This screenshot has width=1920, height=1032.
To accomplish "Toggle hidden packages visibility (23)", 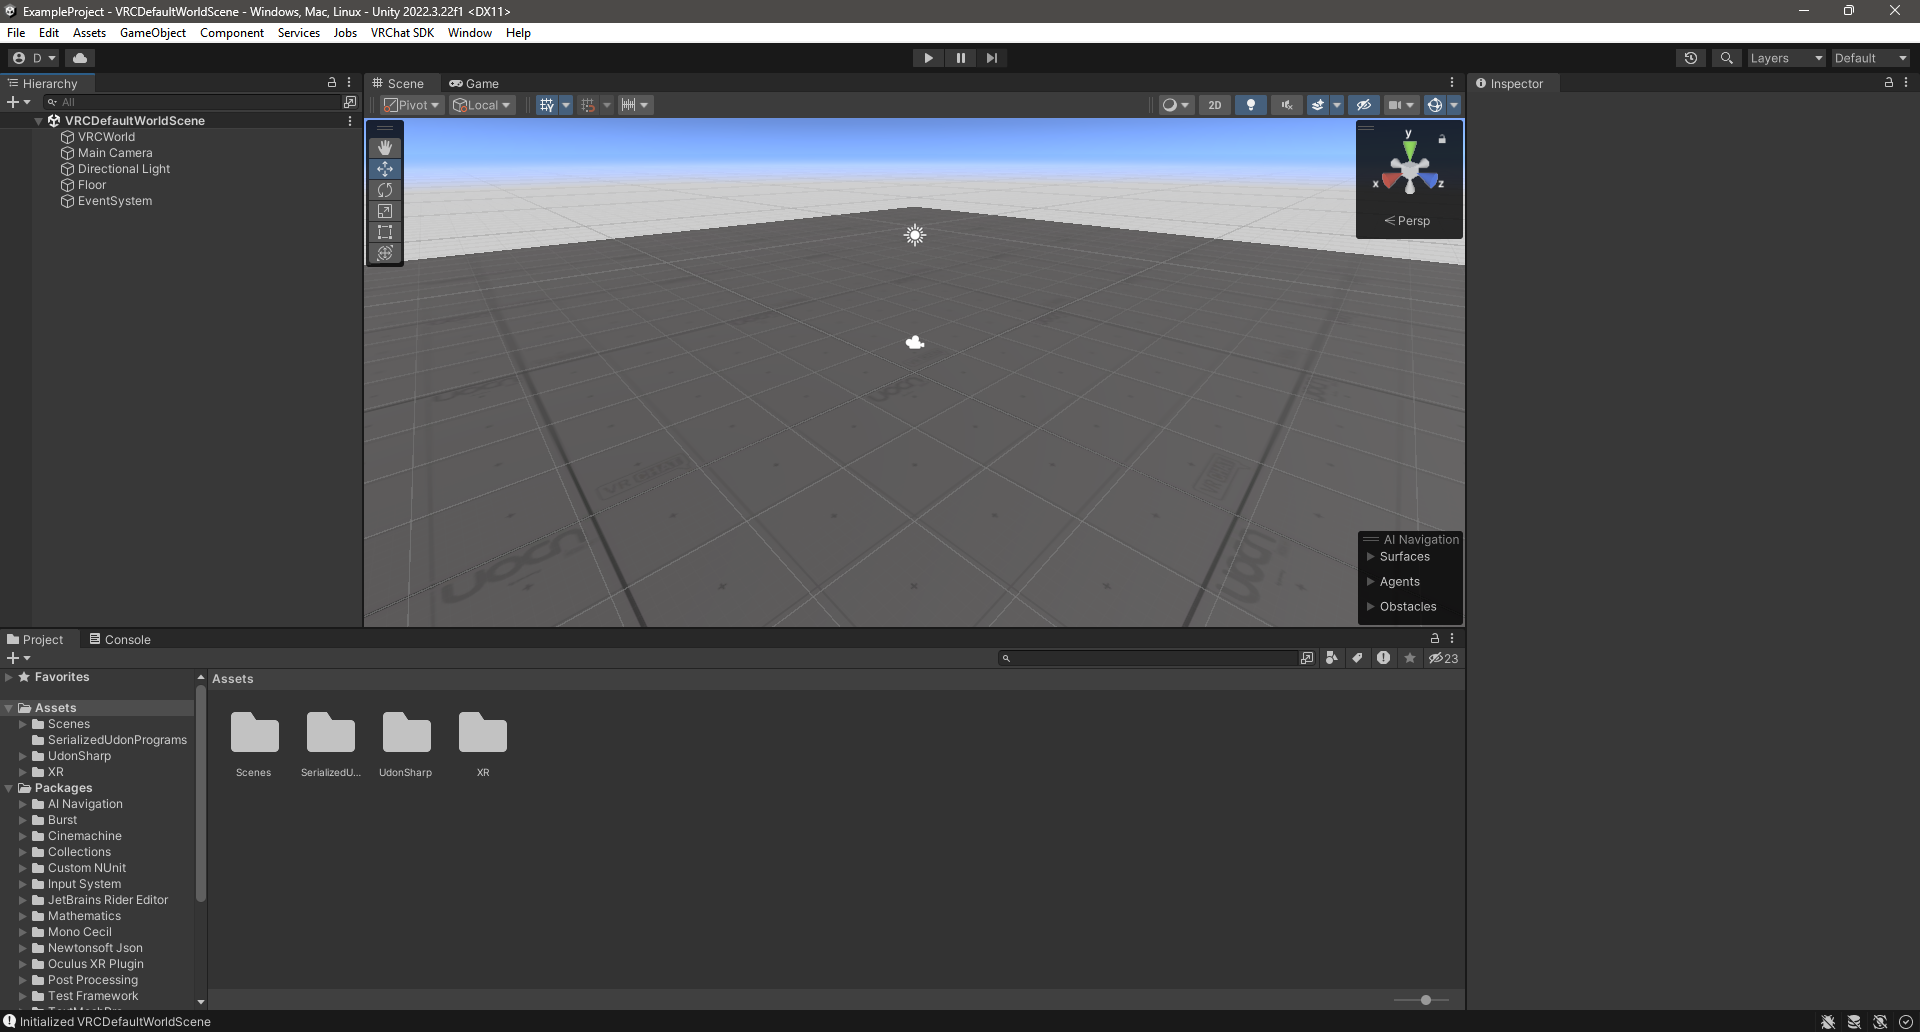I will pyautogui.click(x=1443, y=658).
